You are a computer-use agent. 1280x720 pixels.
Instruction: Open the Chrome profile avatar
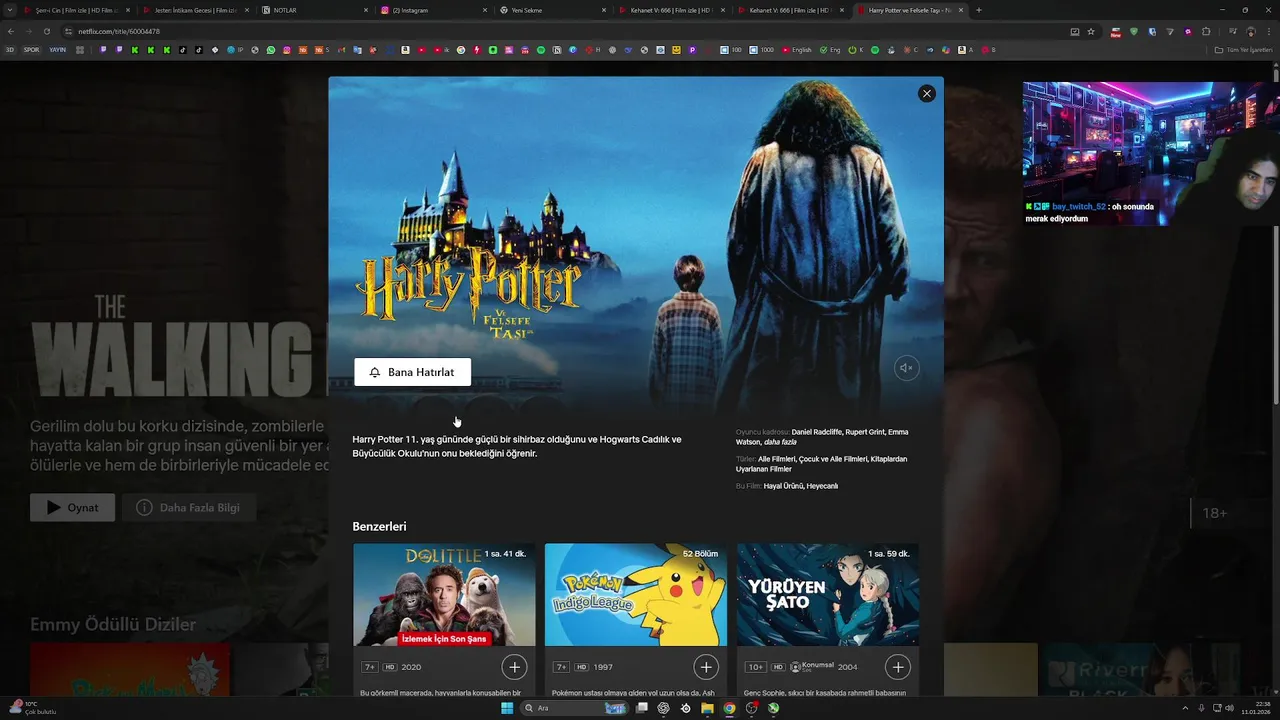1250,31
